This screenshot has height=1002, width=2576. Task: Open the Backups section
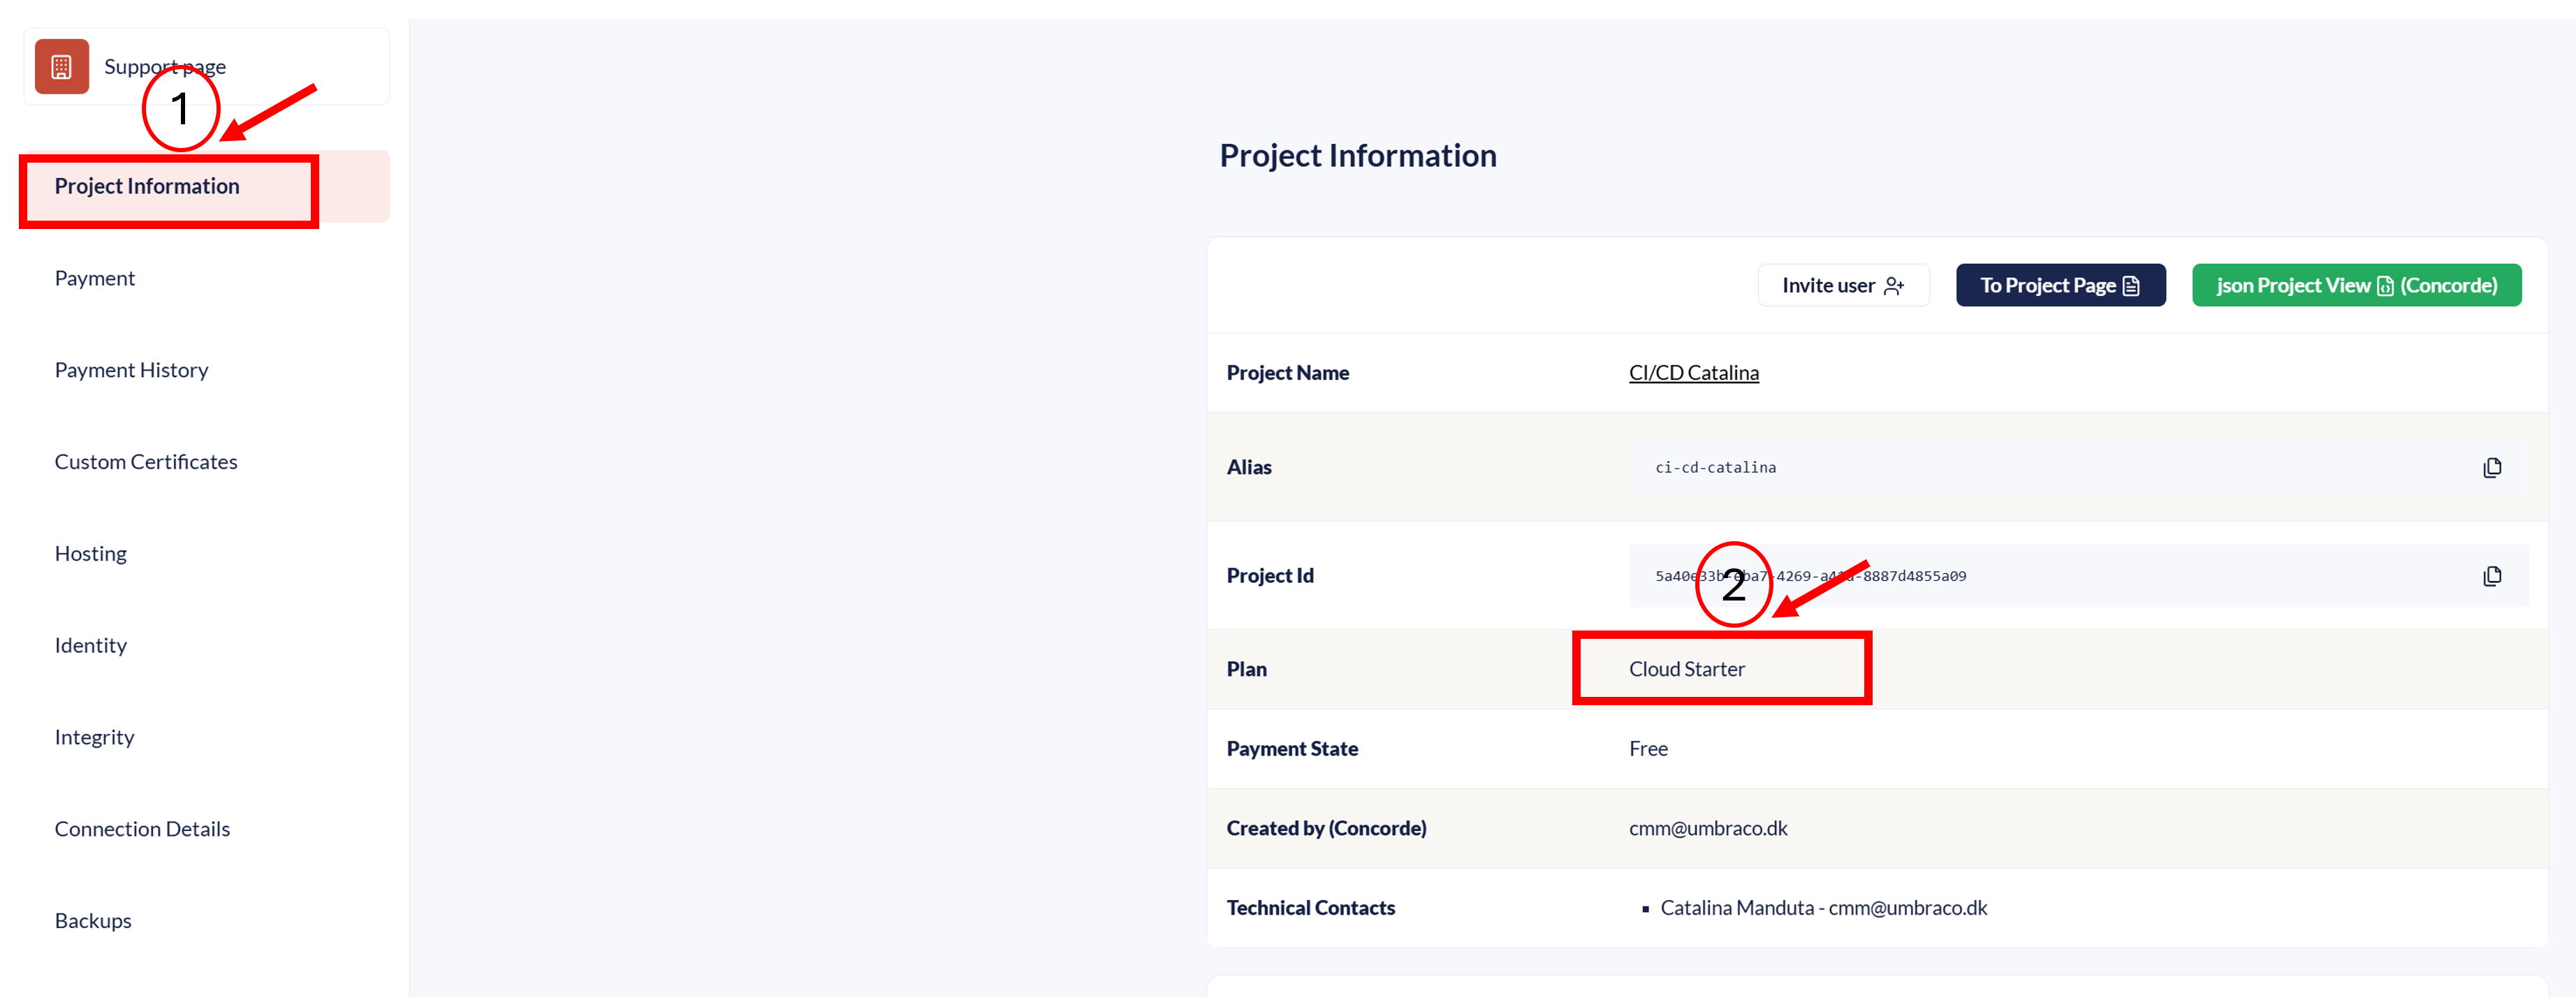(x=93, y=921)
